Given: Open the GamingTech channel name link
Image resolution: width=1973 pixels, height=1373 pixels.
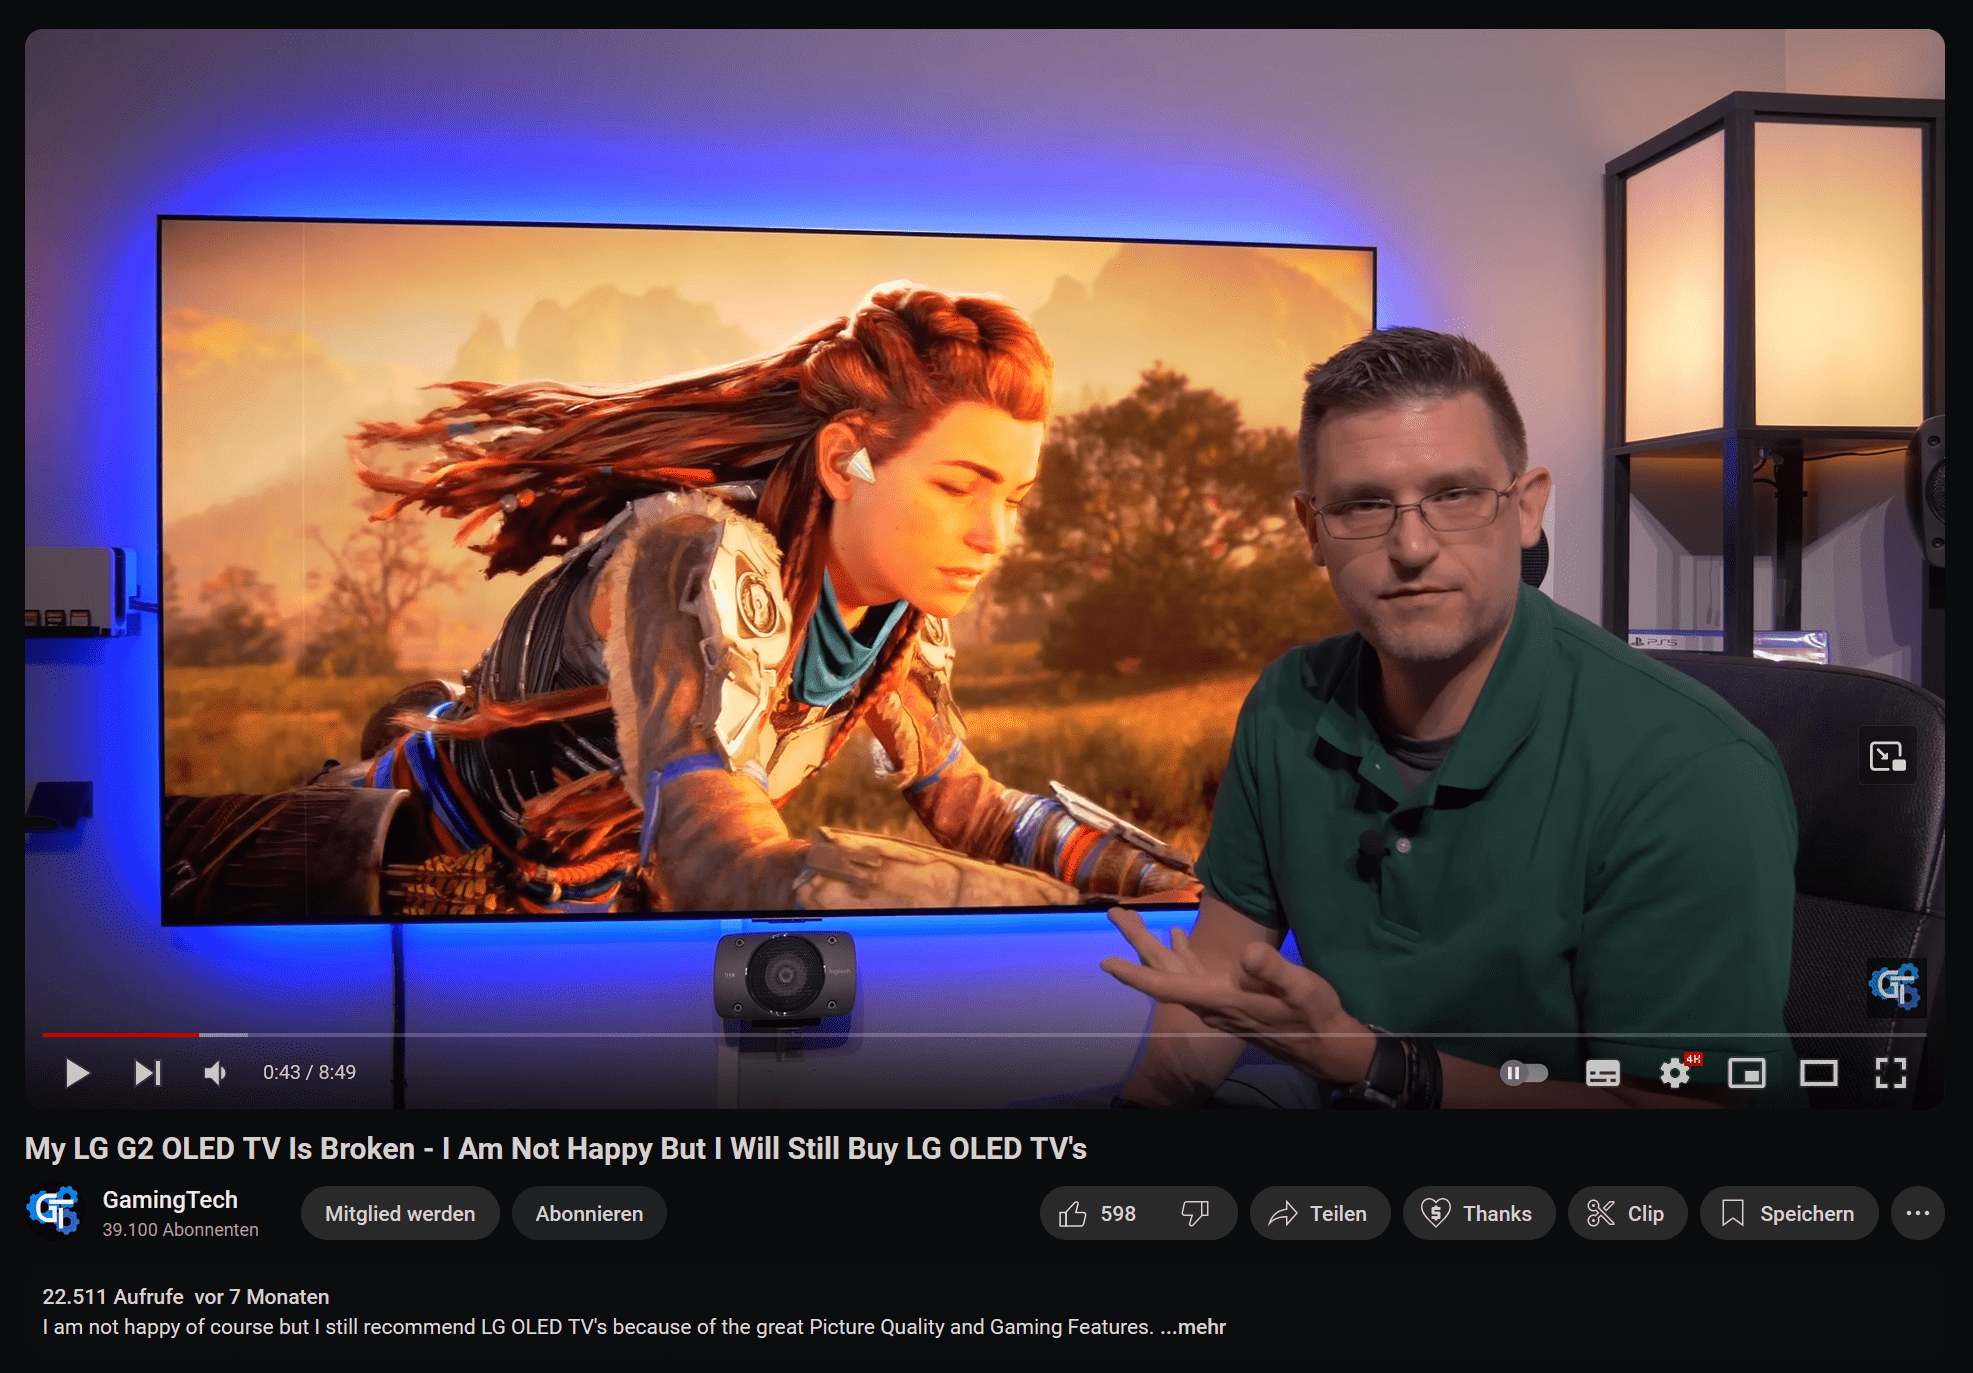Looking at the screenshot, I should coord(170,1199).
